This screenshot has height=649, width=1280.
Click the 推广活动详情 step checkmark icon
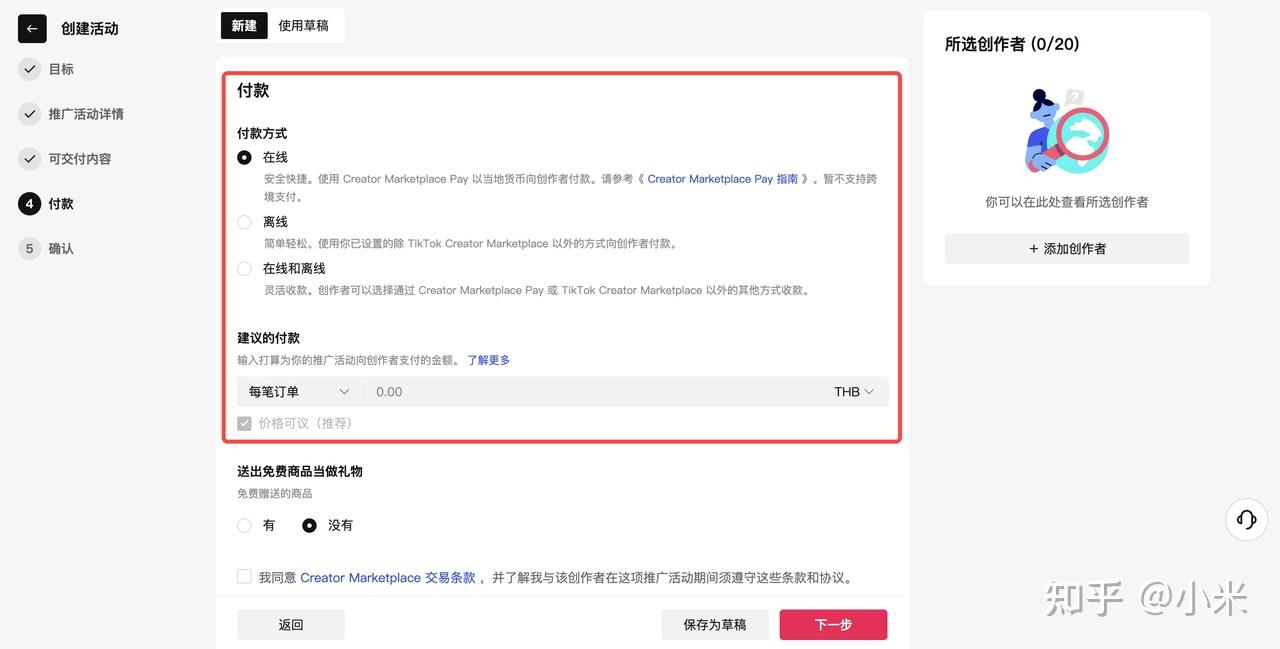(x=29, y=114)
